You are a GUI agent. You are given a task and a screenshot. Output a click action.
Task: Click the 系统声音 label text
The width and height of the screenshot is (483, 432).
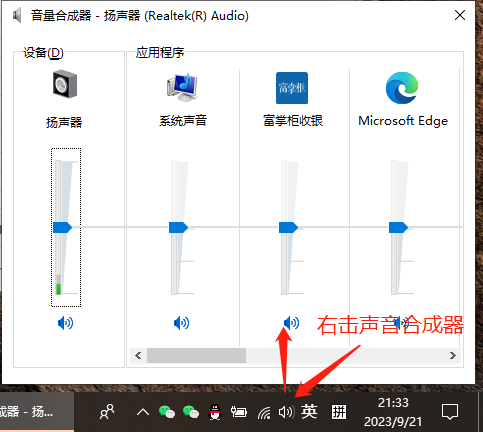point(183,121)
